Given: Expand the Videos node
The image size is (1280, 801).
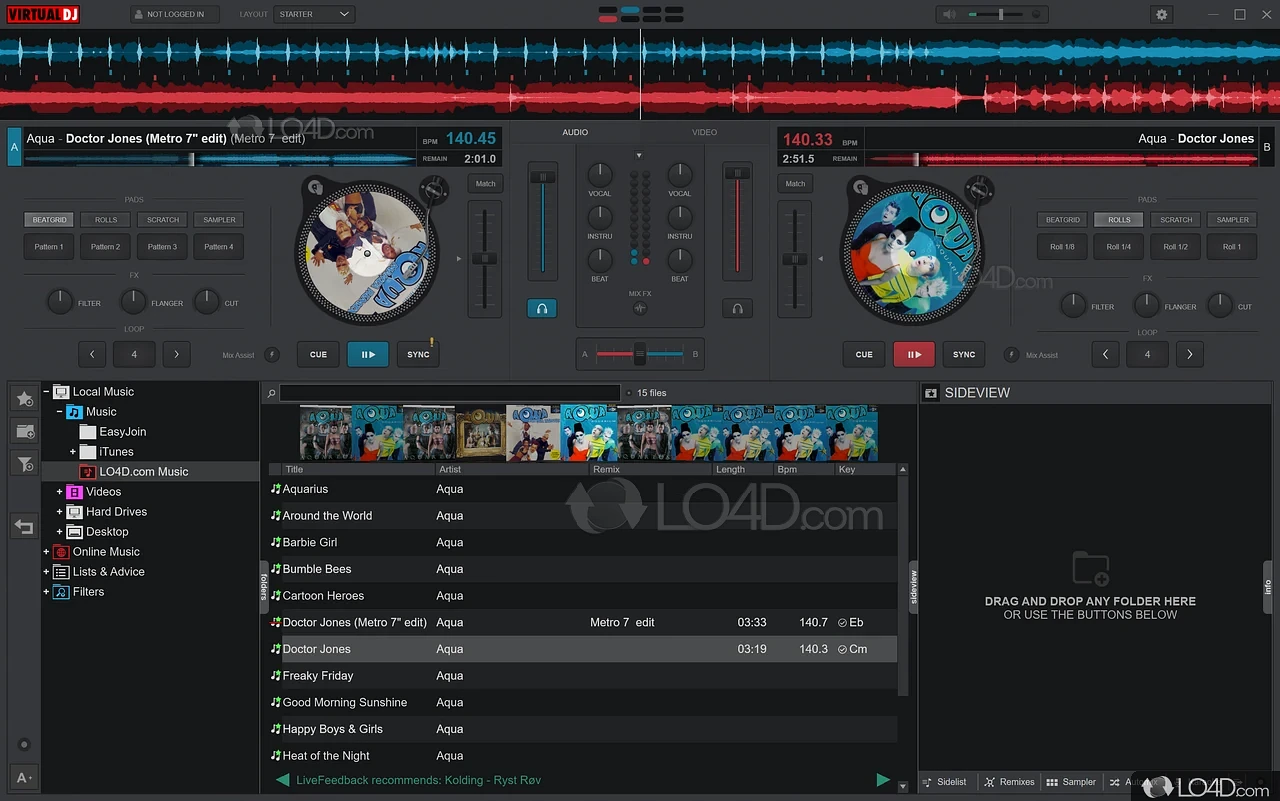Looking at the screenshot, I should pos(59,492).
